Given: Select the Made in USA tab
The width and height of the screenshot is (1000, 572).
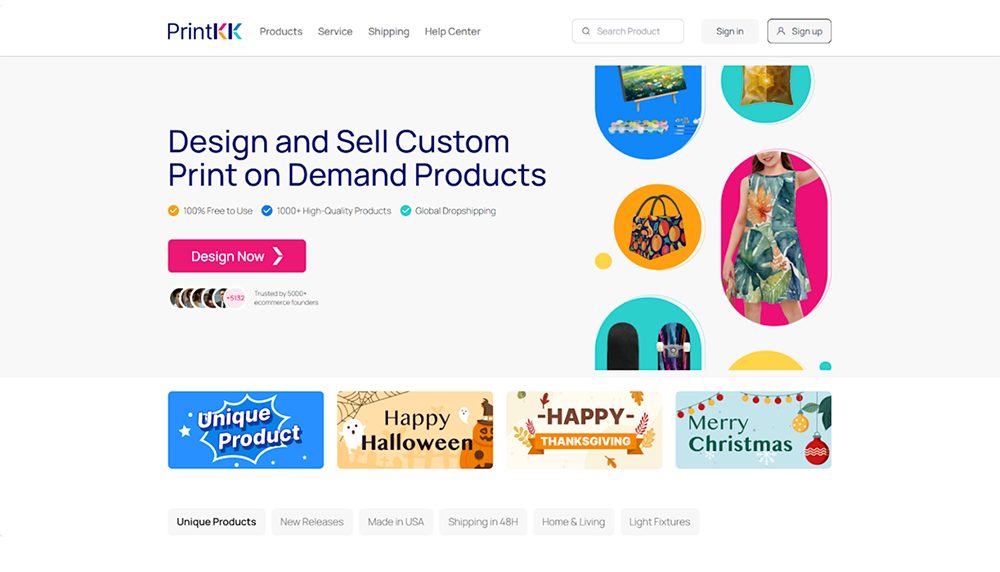Looking at the screenshot, I should click(395, 522).
